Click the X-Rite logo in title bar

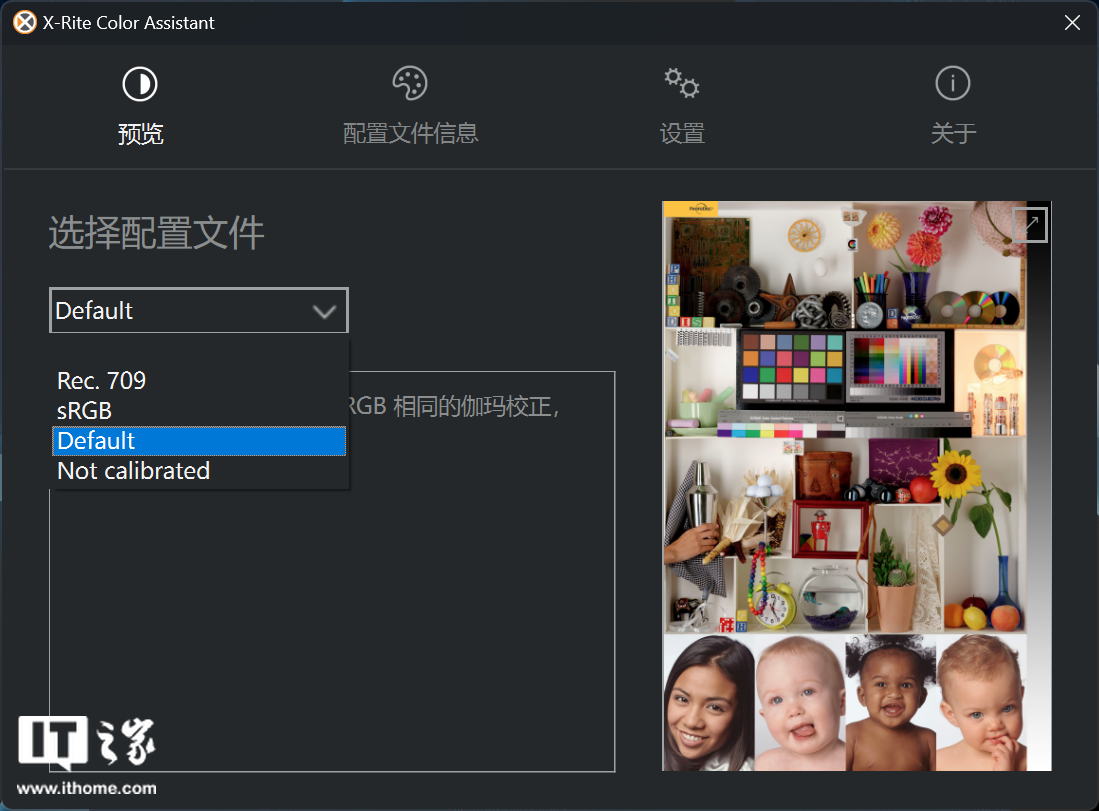24,22
